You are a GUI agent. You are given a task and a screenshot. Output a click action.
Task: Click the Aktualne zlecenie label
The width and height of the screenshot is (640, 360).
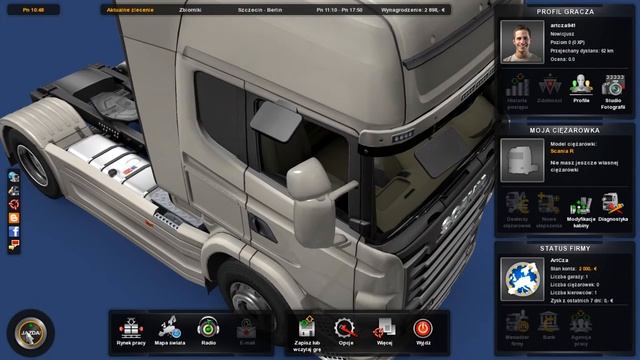130,10
